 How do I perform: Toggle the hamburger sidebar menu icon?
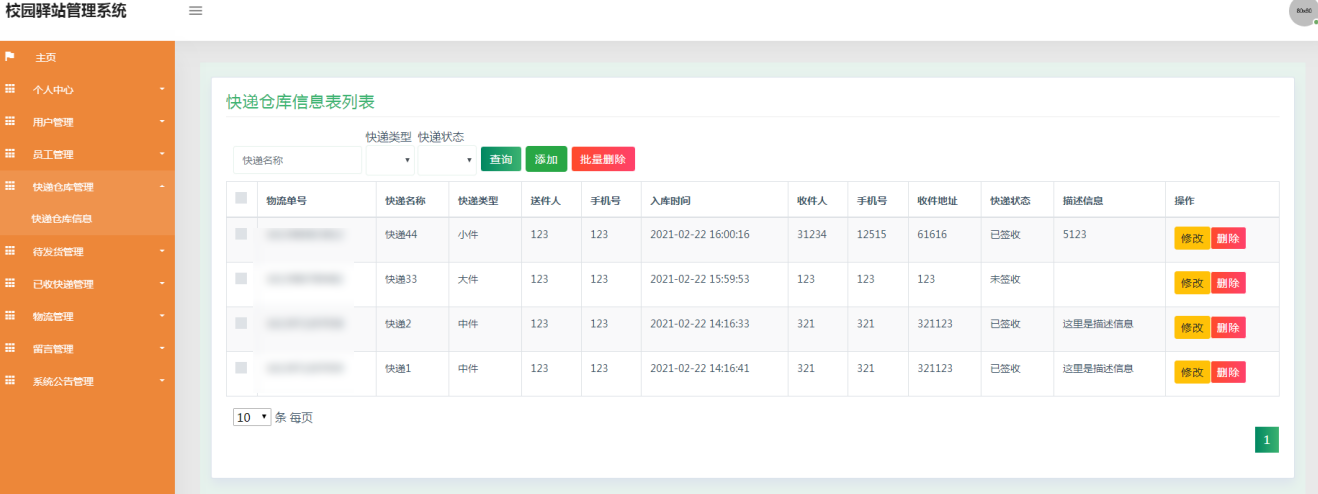tap(196, 11)
